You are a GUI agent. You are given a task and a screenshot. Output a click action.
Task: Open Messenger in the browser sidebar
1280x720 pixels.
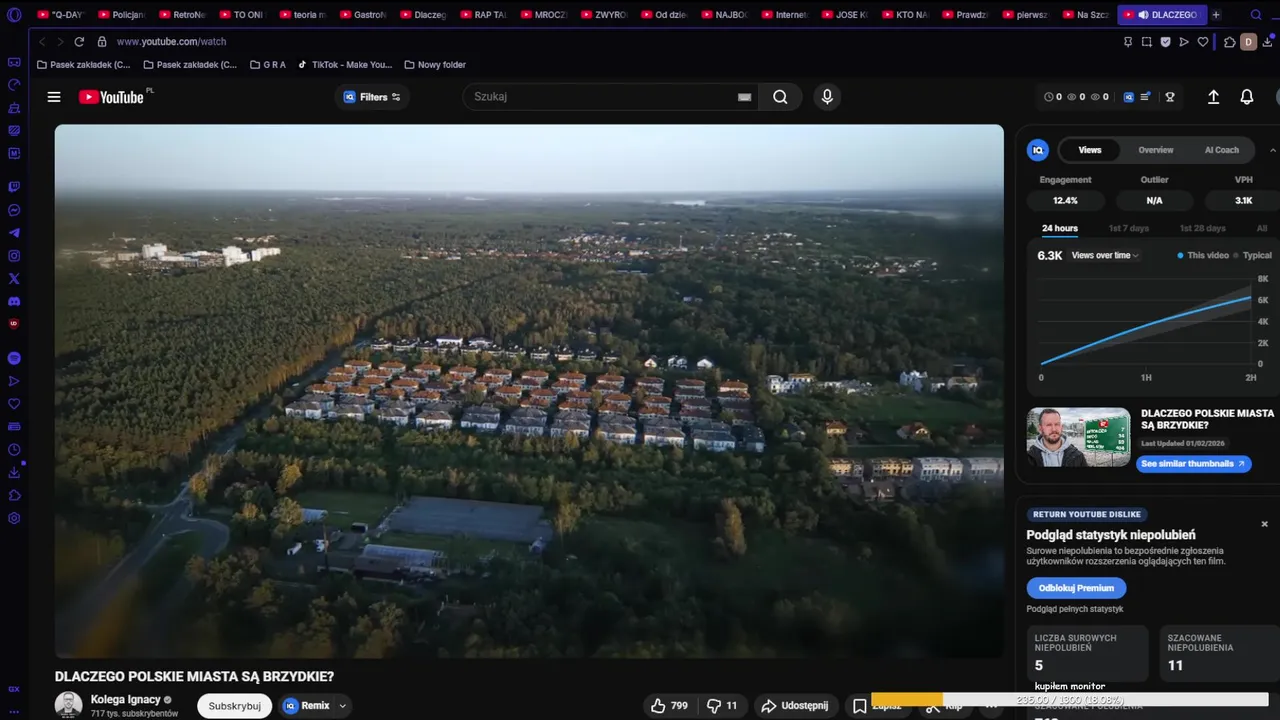click(14, 210)
